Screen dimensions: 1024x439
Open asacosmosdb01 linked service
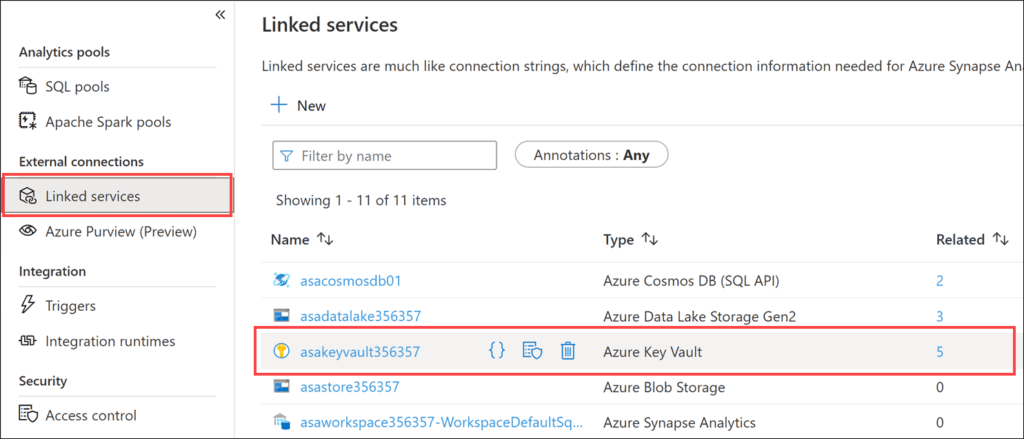[350, 281]
